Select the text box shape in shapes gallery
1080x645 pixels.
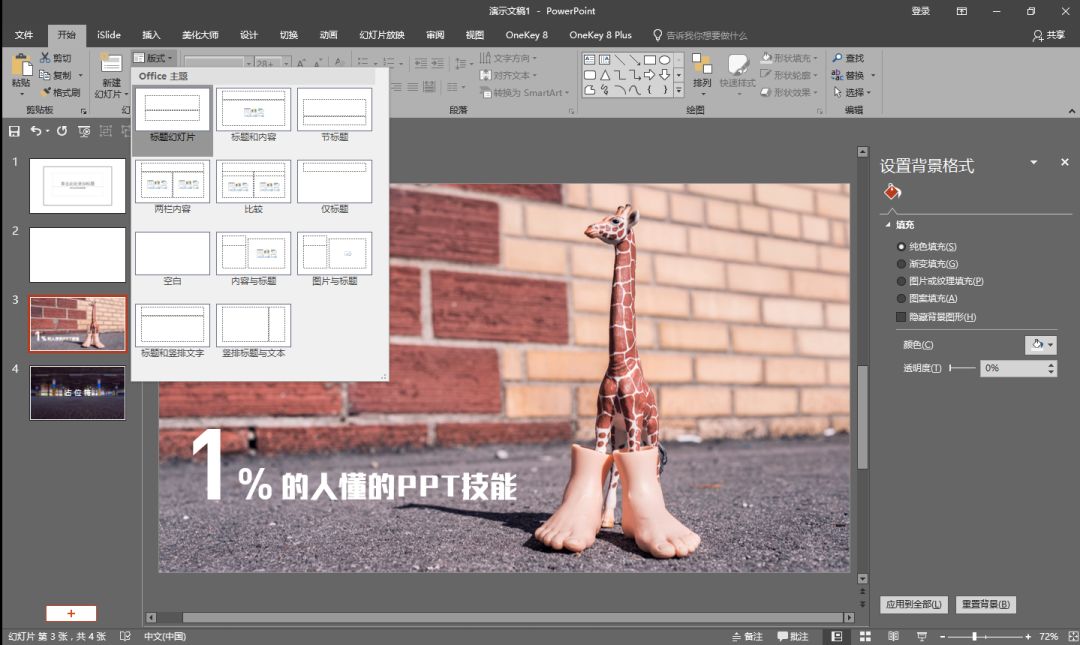pos(590,60)
